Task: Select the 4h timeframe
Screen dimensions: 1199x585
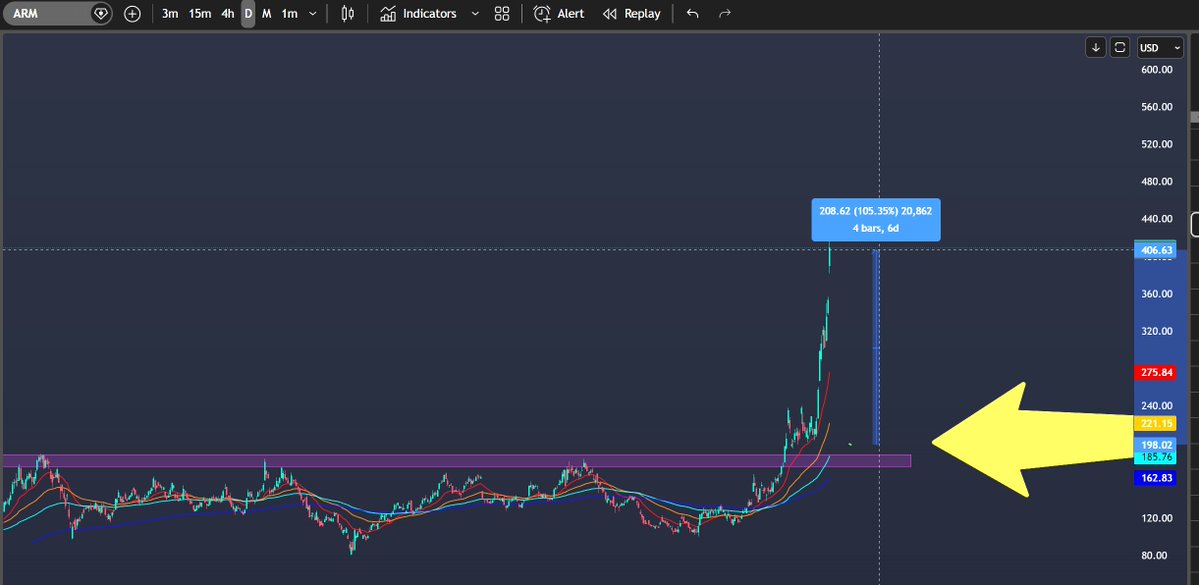Action: click(228, 14)
